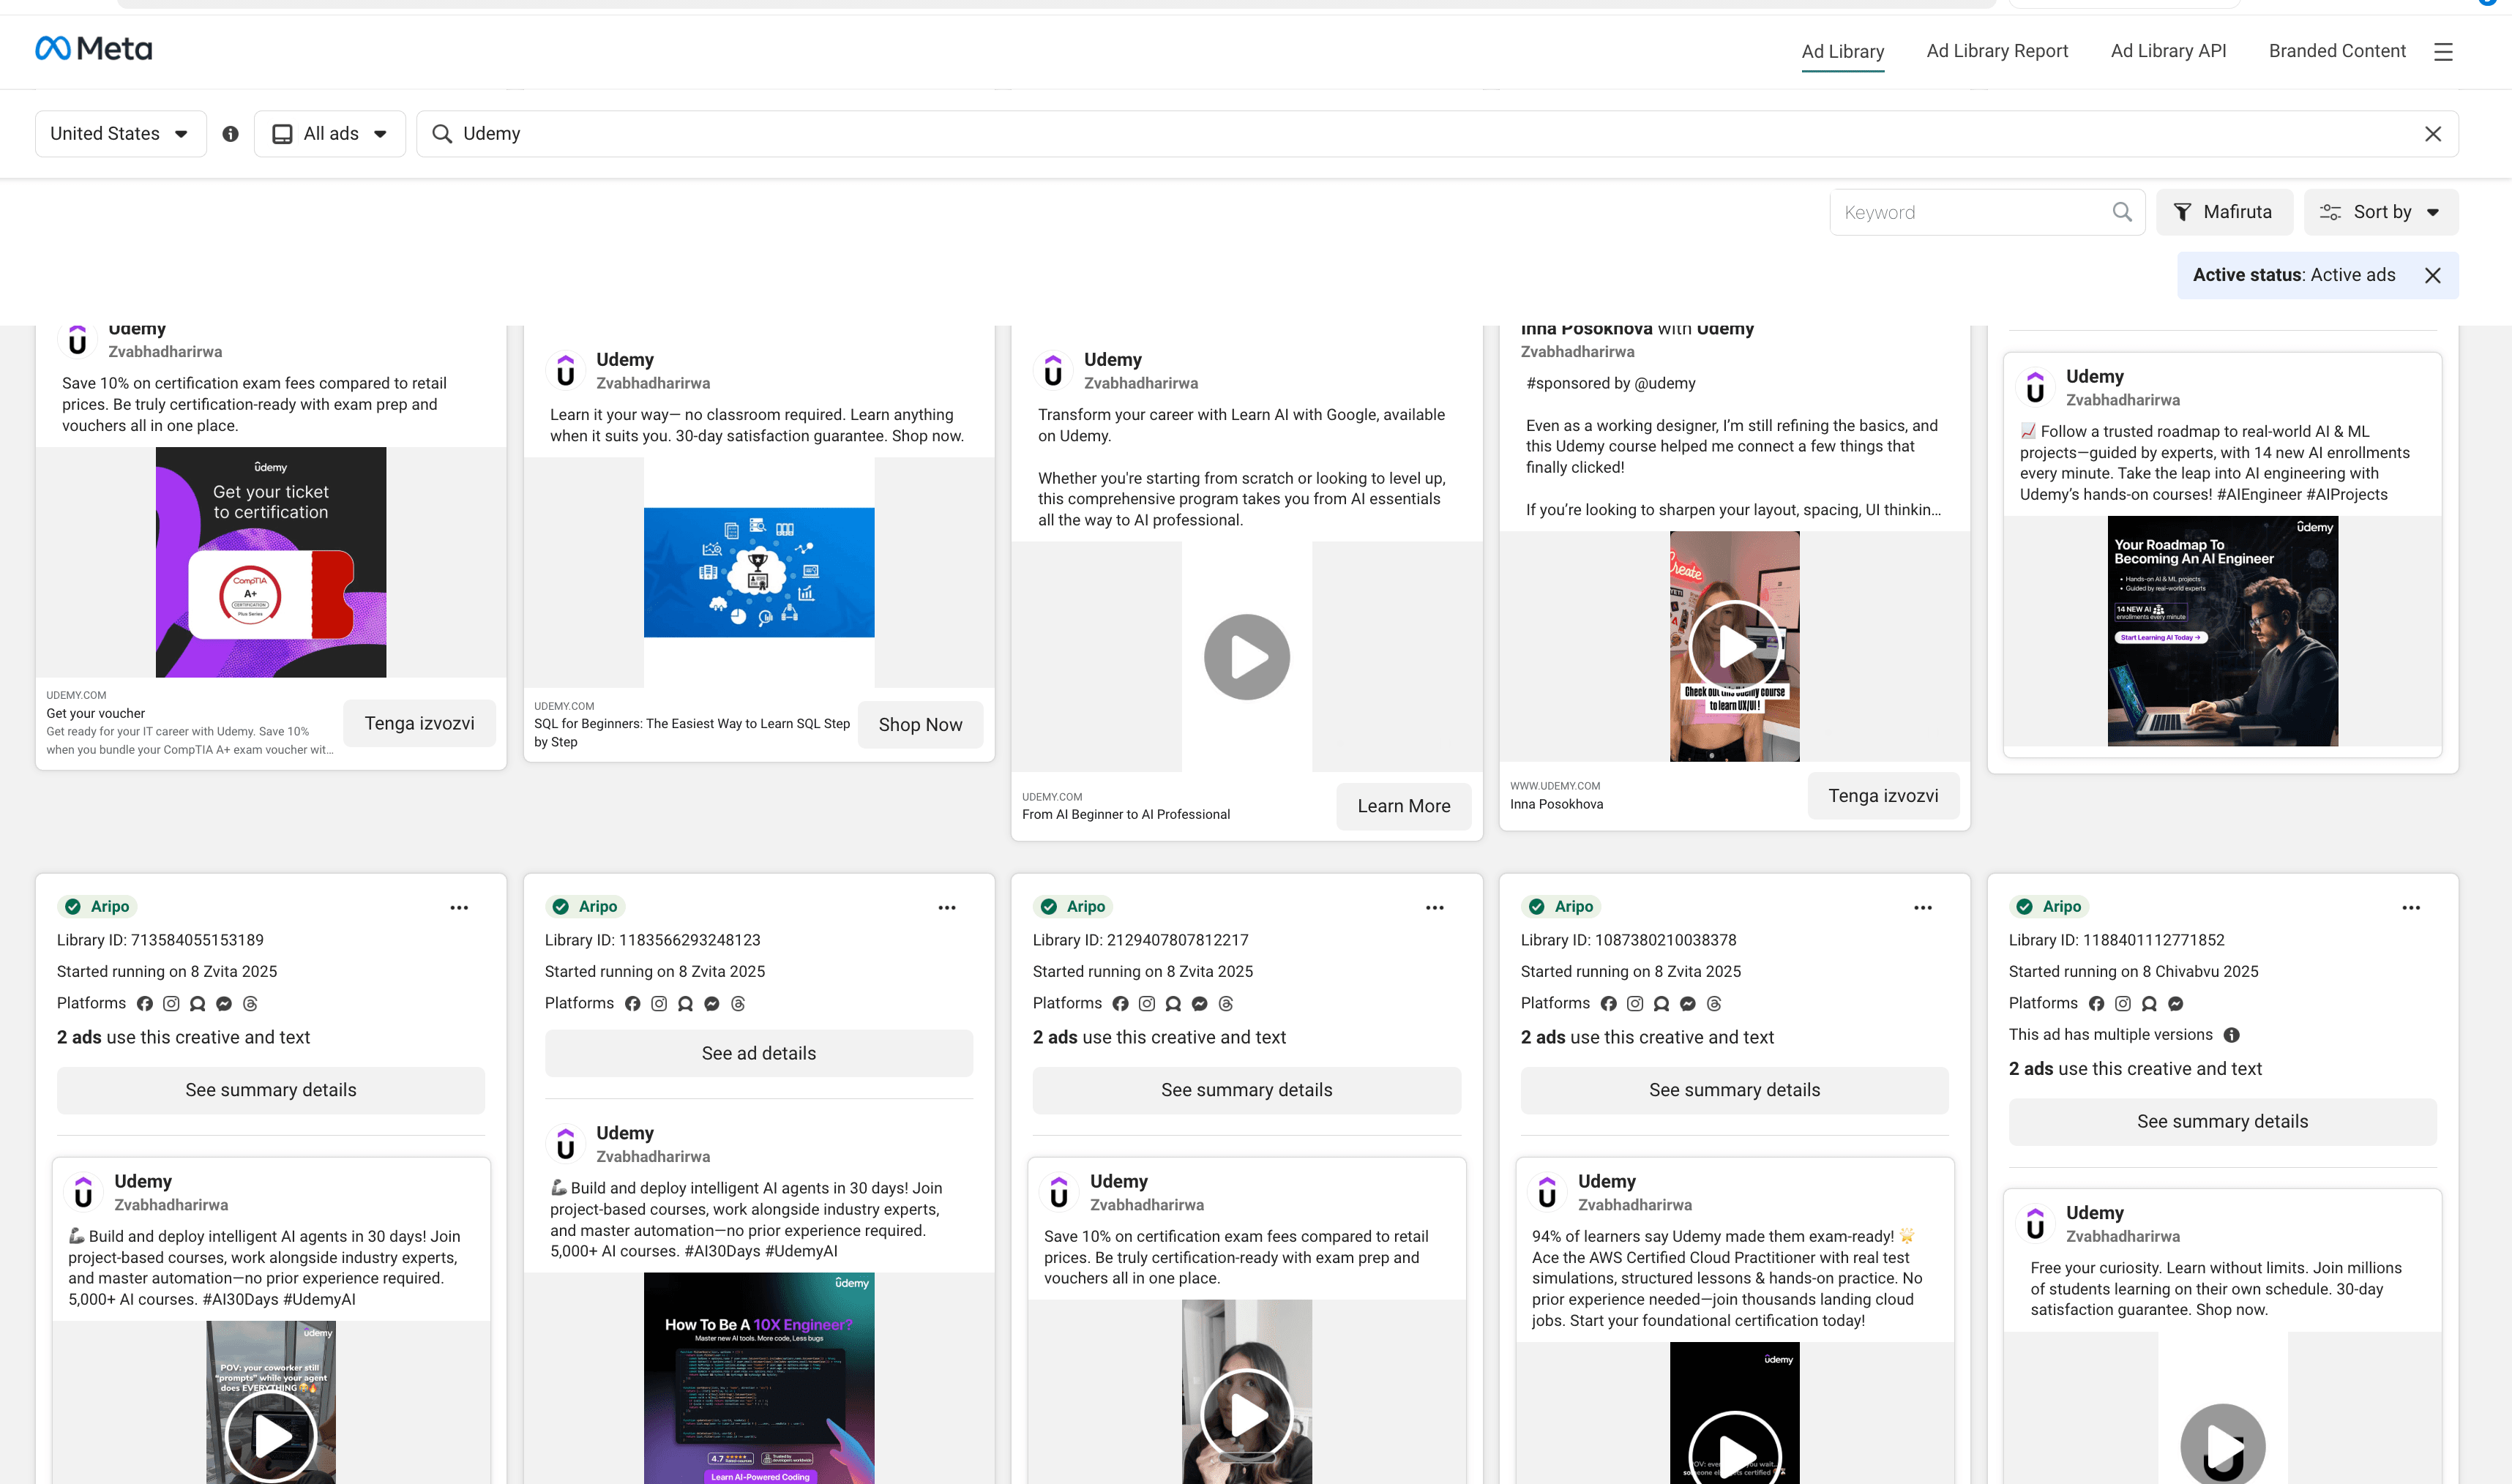Click Facebook platform icon for ad 1183566293248123
2512x1484 pixels.
pos(633,1003)
